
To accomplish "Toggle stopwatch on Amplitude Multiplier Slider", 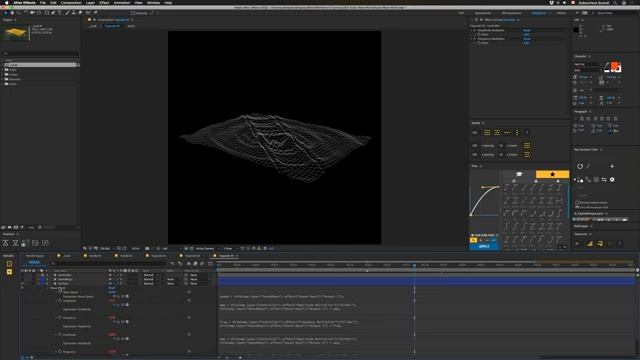I will click(x=479, y=35).
